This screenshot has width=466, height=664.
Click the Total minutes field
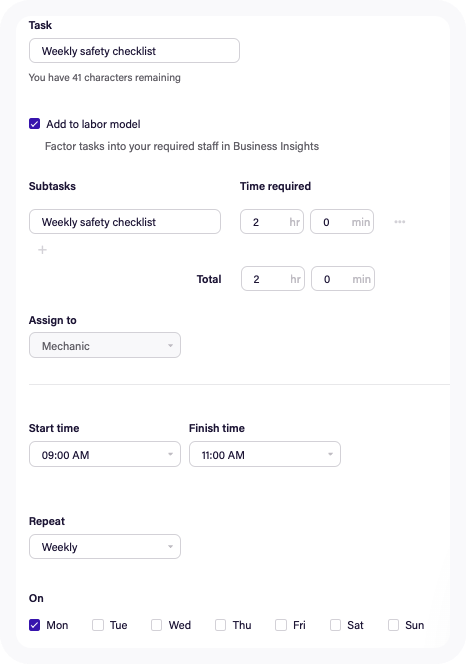pos(343,279)
